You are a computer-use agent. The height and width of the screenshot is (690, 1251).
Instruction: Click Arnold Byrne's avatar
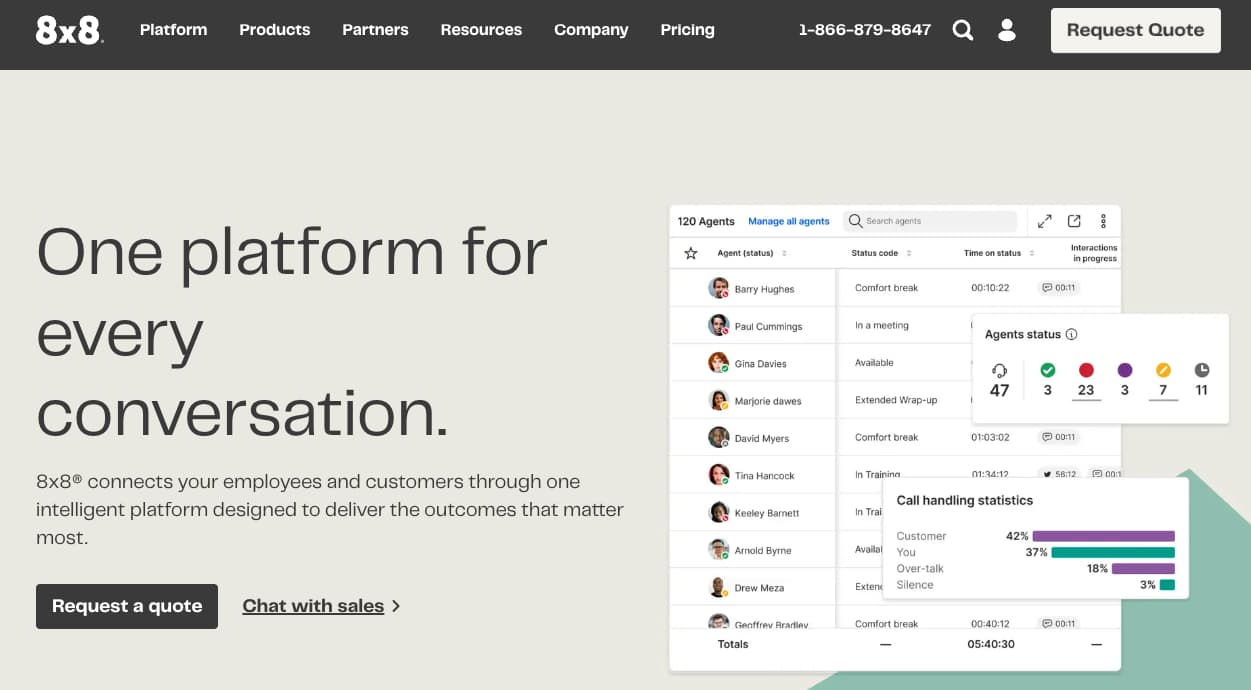pyautogui.click(x=719, y=549)
